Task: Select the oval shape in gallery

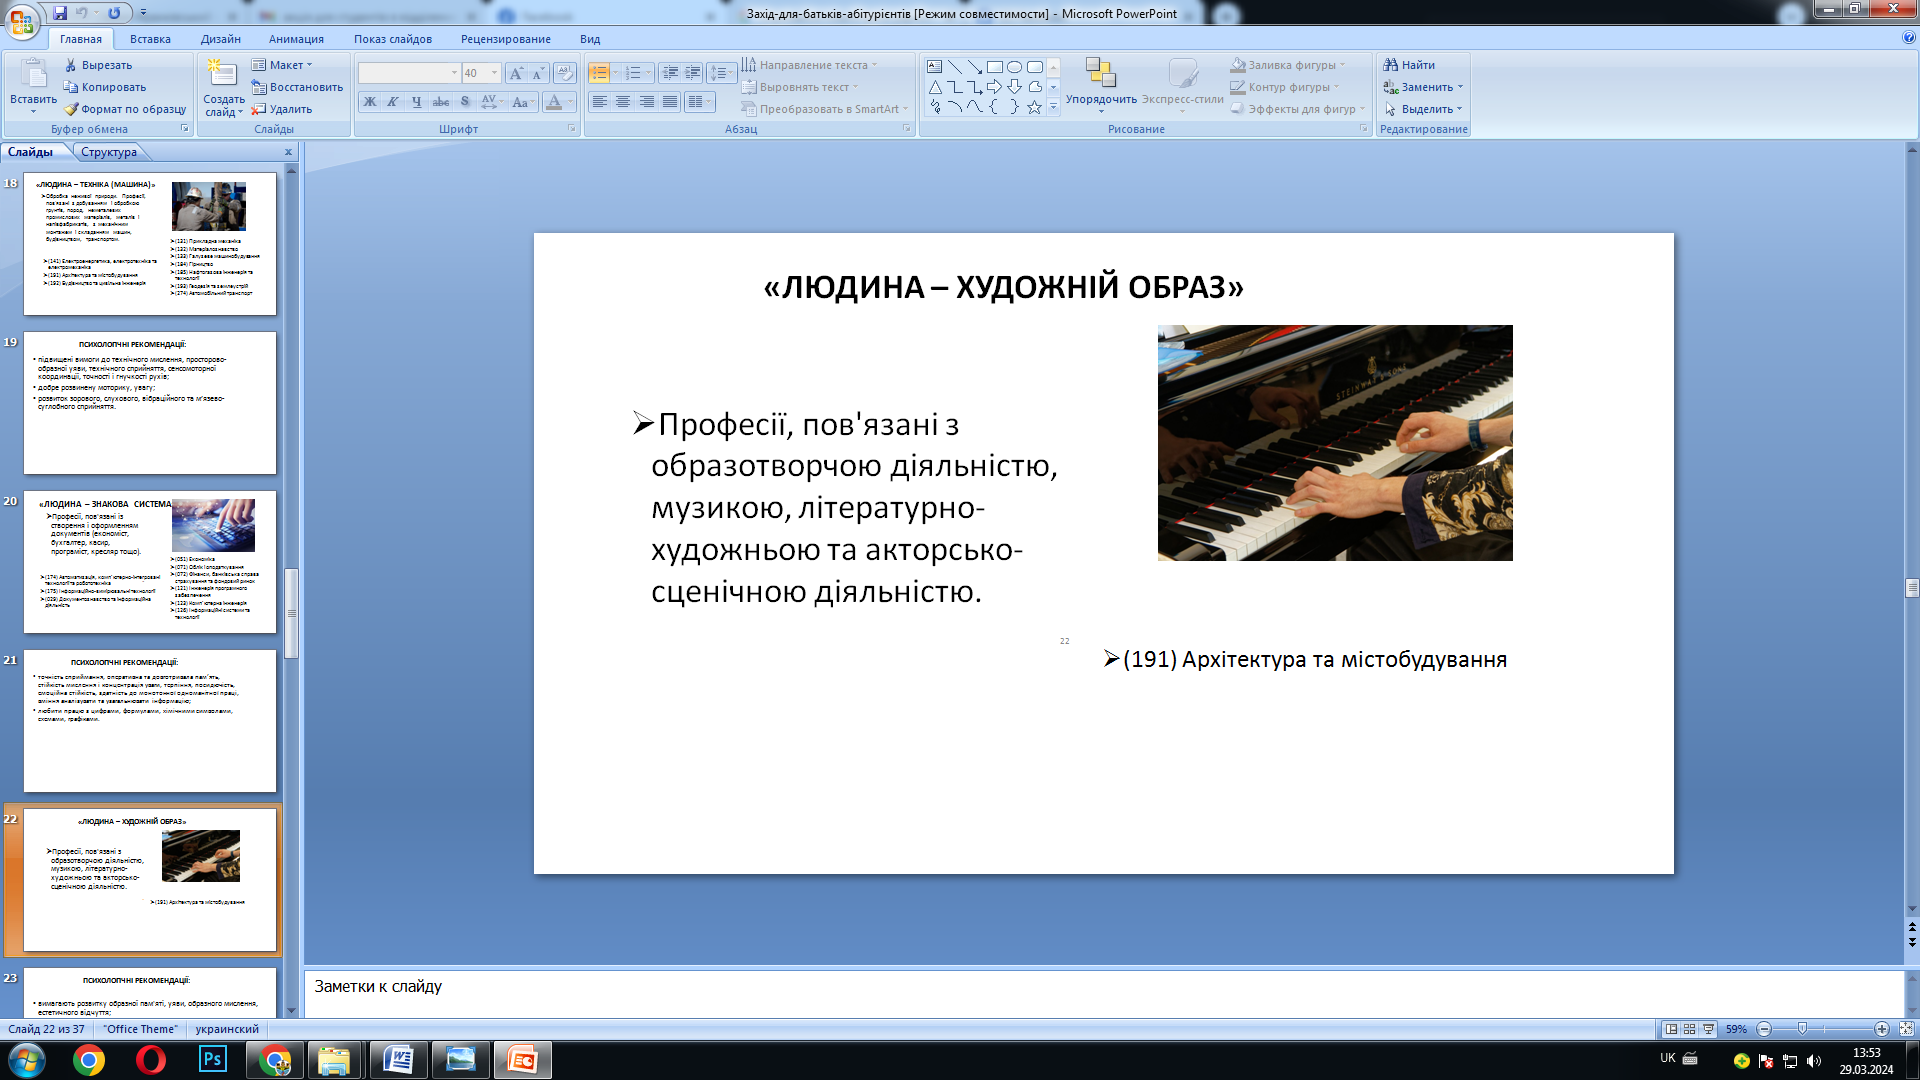Action: tap(1014, 67)
